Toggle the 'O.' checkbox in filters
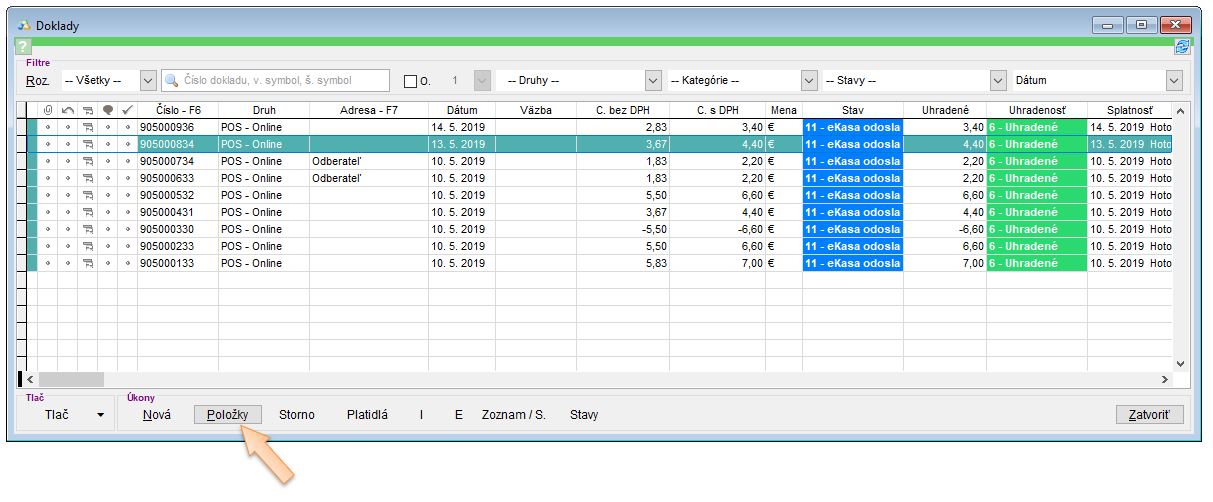Screen dimensions: 1213x502 point(410,81)
